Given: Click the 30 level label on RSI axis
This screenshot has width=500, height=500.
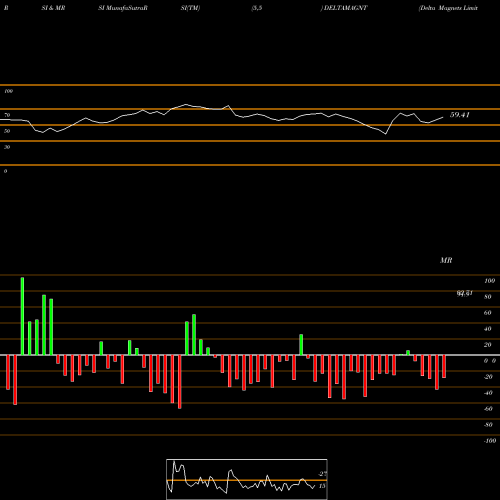Looking at the screenshot, I should click(x=7, y=147).
